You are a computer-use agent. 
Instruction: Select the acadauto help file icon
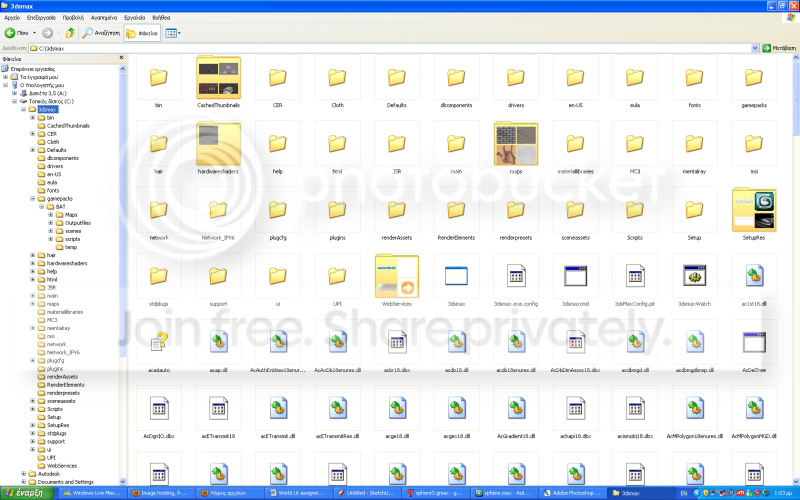[x=159, y=342]
